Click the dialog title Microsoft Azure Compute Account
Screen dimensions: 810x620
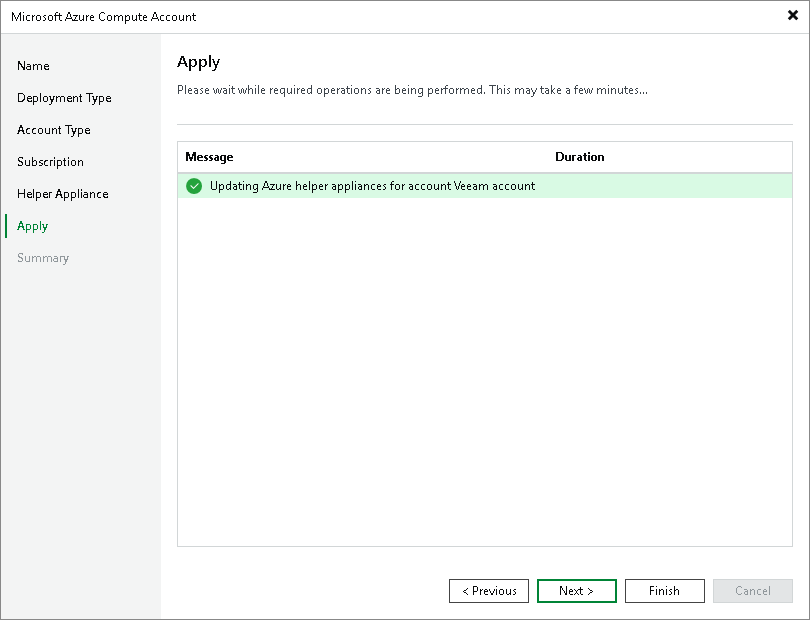[x=103, y=17]
